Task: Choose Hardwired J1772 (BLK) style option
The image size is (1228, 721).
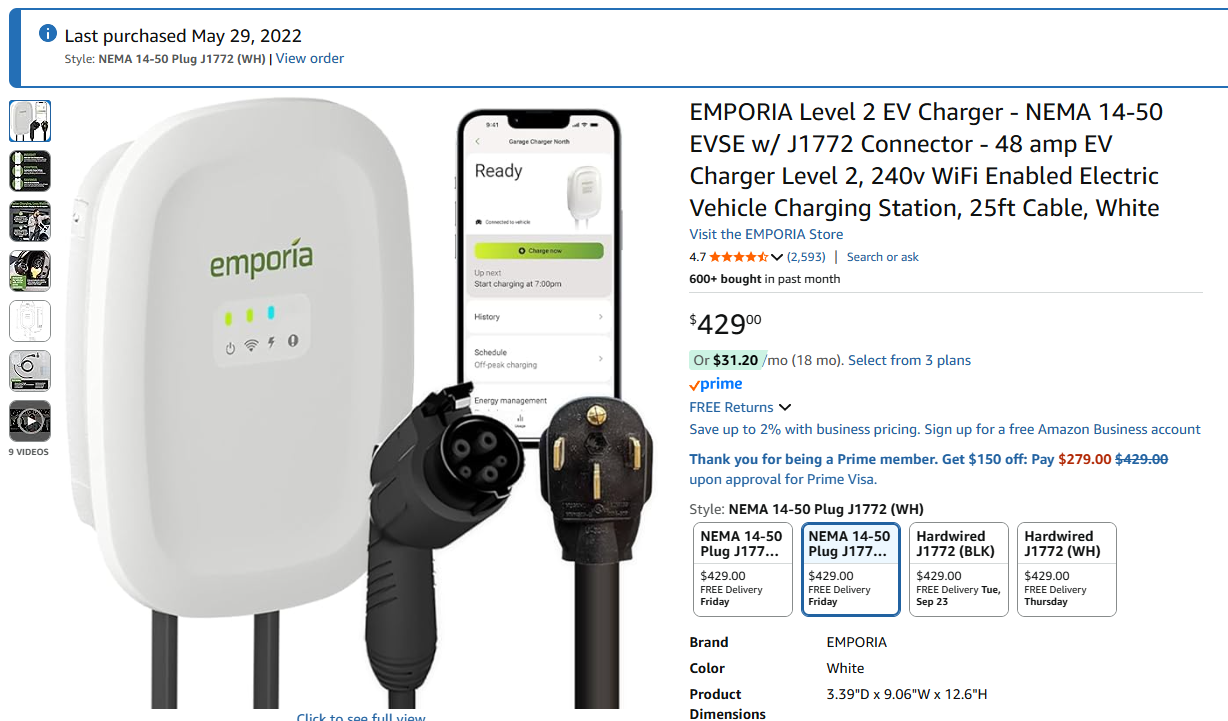Action: point(959,569)
